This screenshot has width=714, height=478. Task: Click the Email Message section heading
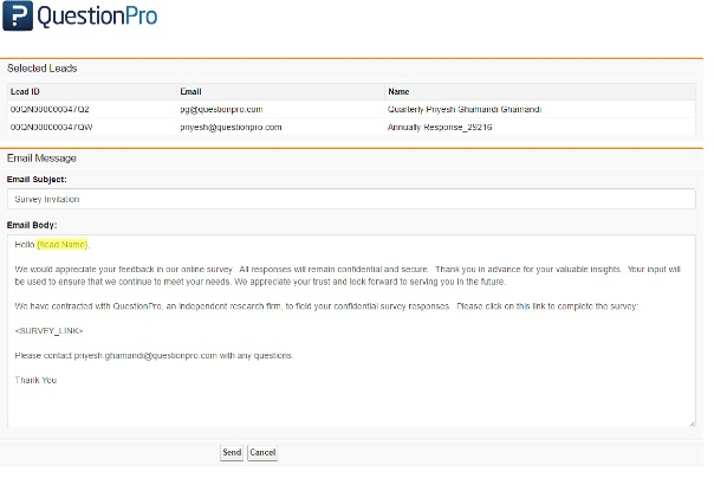tap(41, 158)
